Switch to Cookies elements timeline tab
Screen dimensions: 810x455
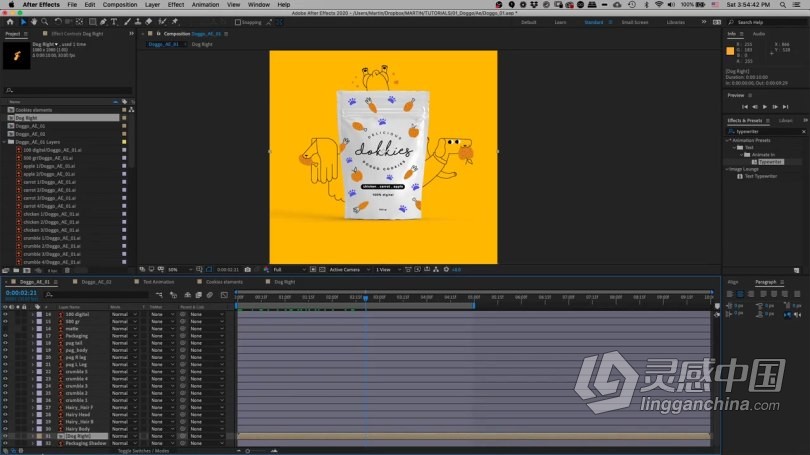tap(224, 282)
